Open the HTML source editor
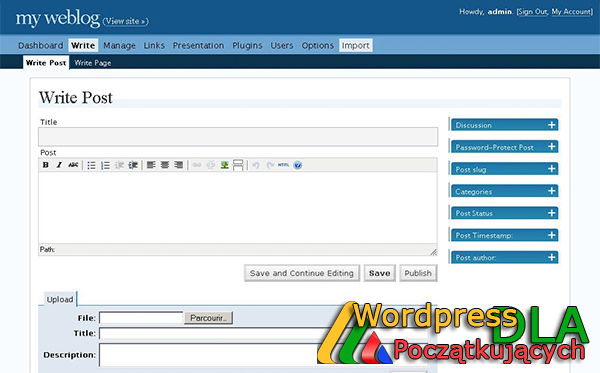This screenshot has width=600, height=373. (x=284, y=165)
